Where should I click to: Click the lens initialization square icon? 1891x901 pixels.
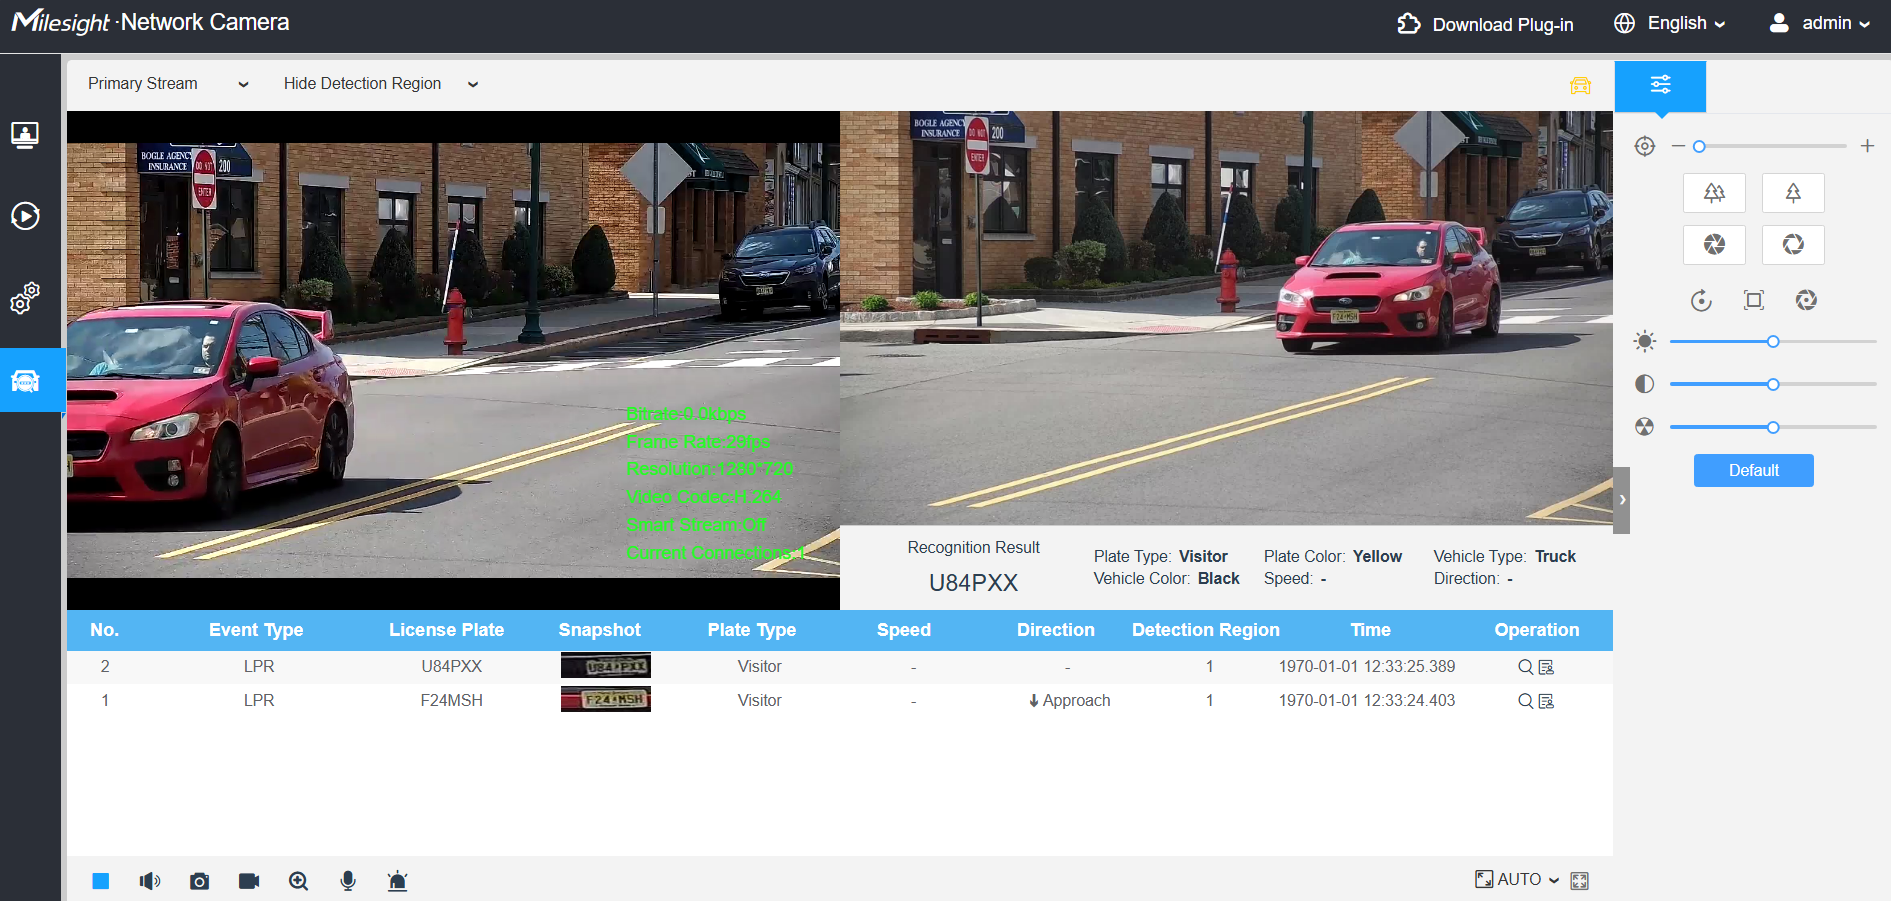[x=1754, y=300]
